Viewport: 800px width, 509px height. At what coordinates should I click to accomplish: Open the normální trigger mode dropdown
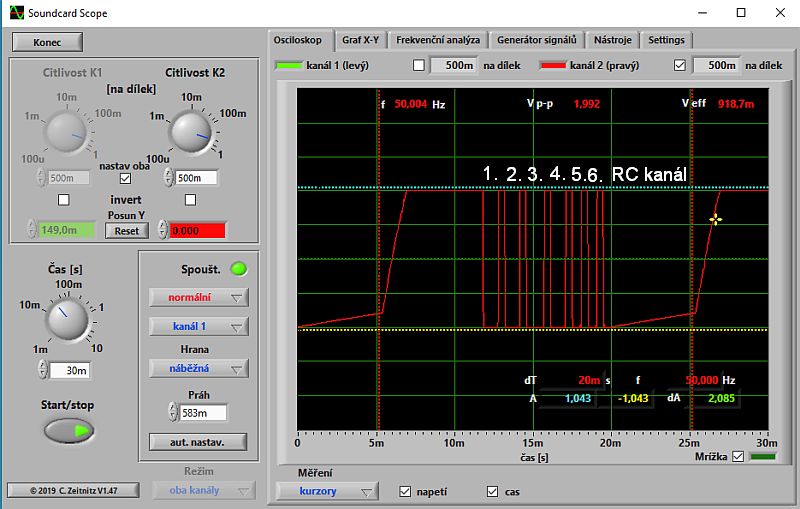198,297
